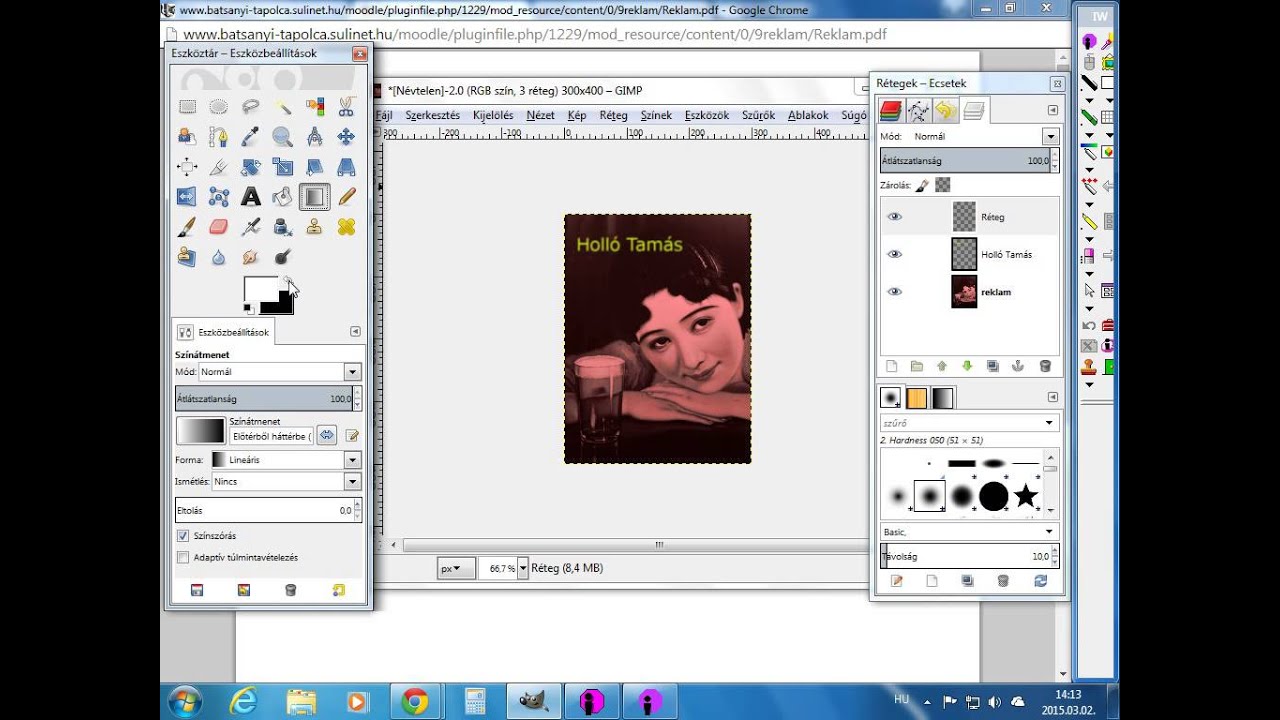Enable Adaptív túlmintavételezés checkbox
Image resolution: width=1280 pixels, height=720 pixels.
point(183,557)
